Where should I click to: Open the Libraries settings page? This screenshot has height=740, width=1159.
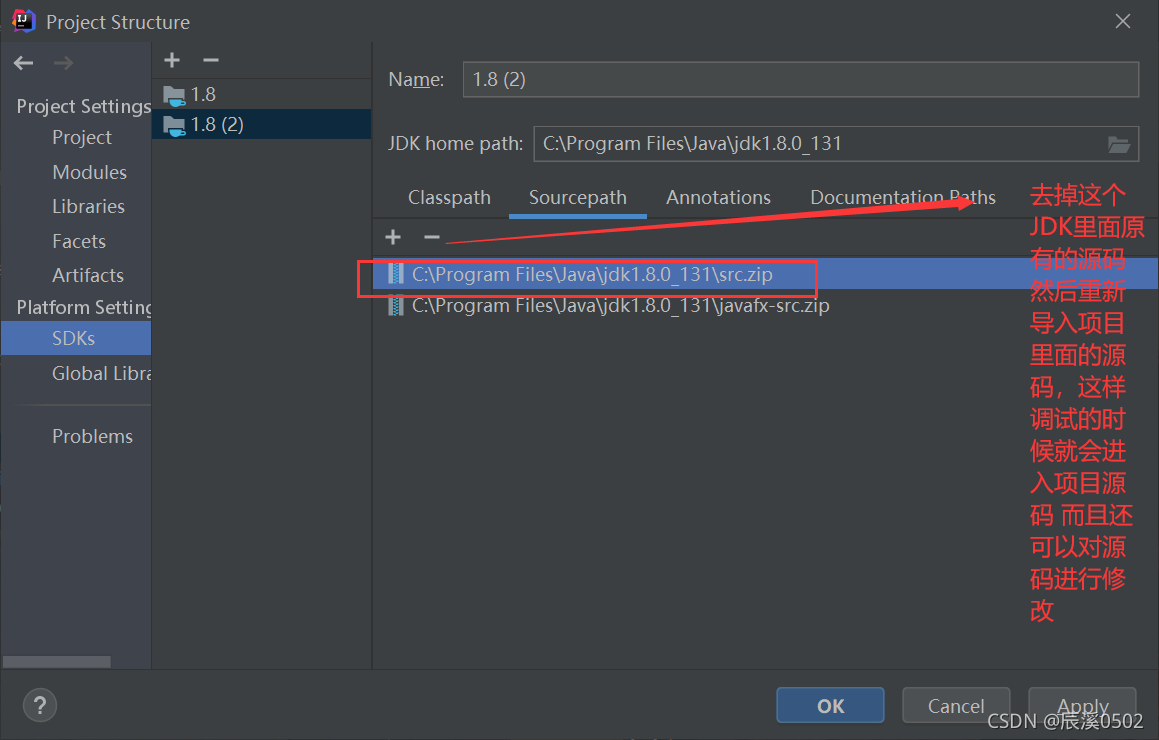pos(89,206)
